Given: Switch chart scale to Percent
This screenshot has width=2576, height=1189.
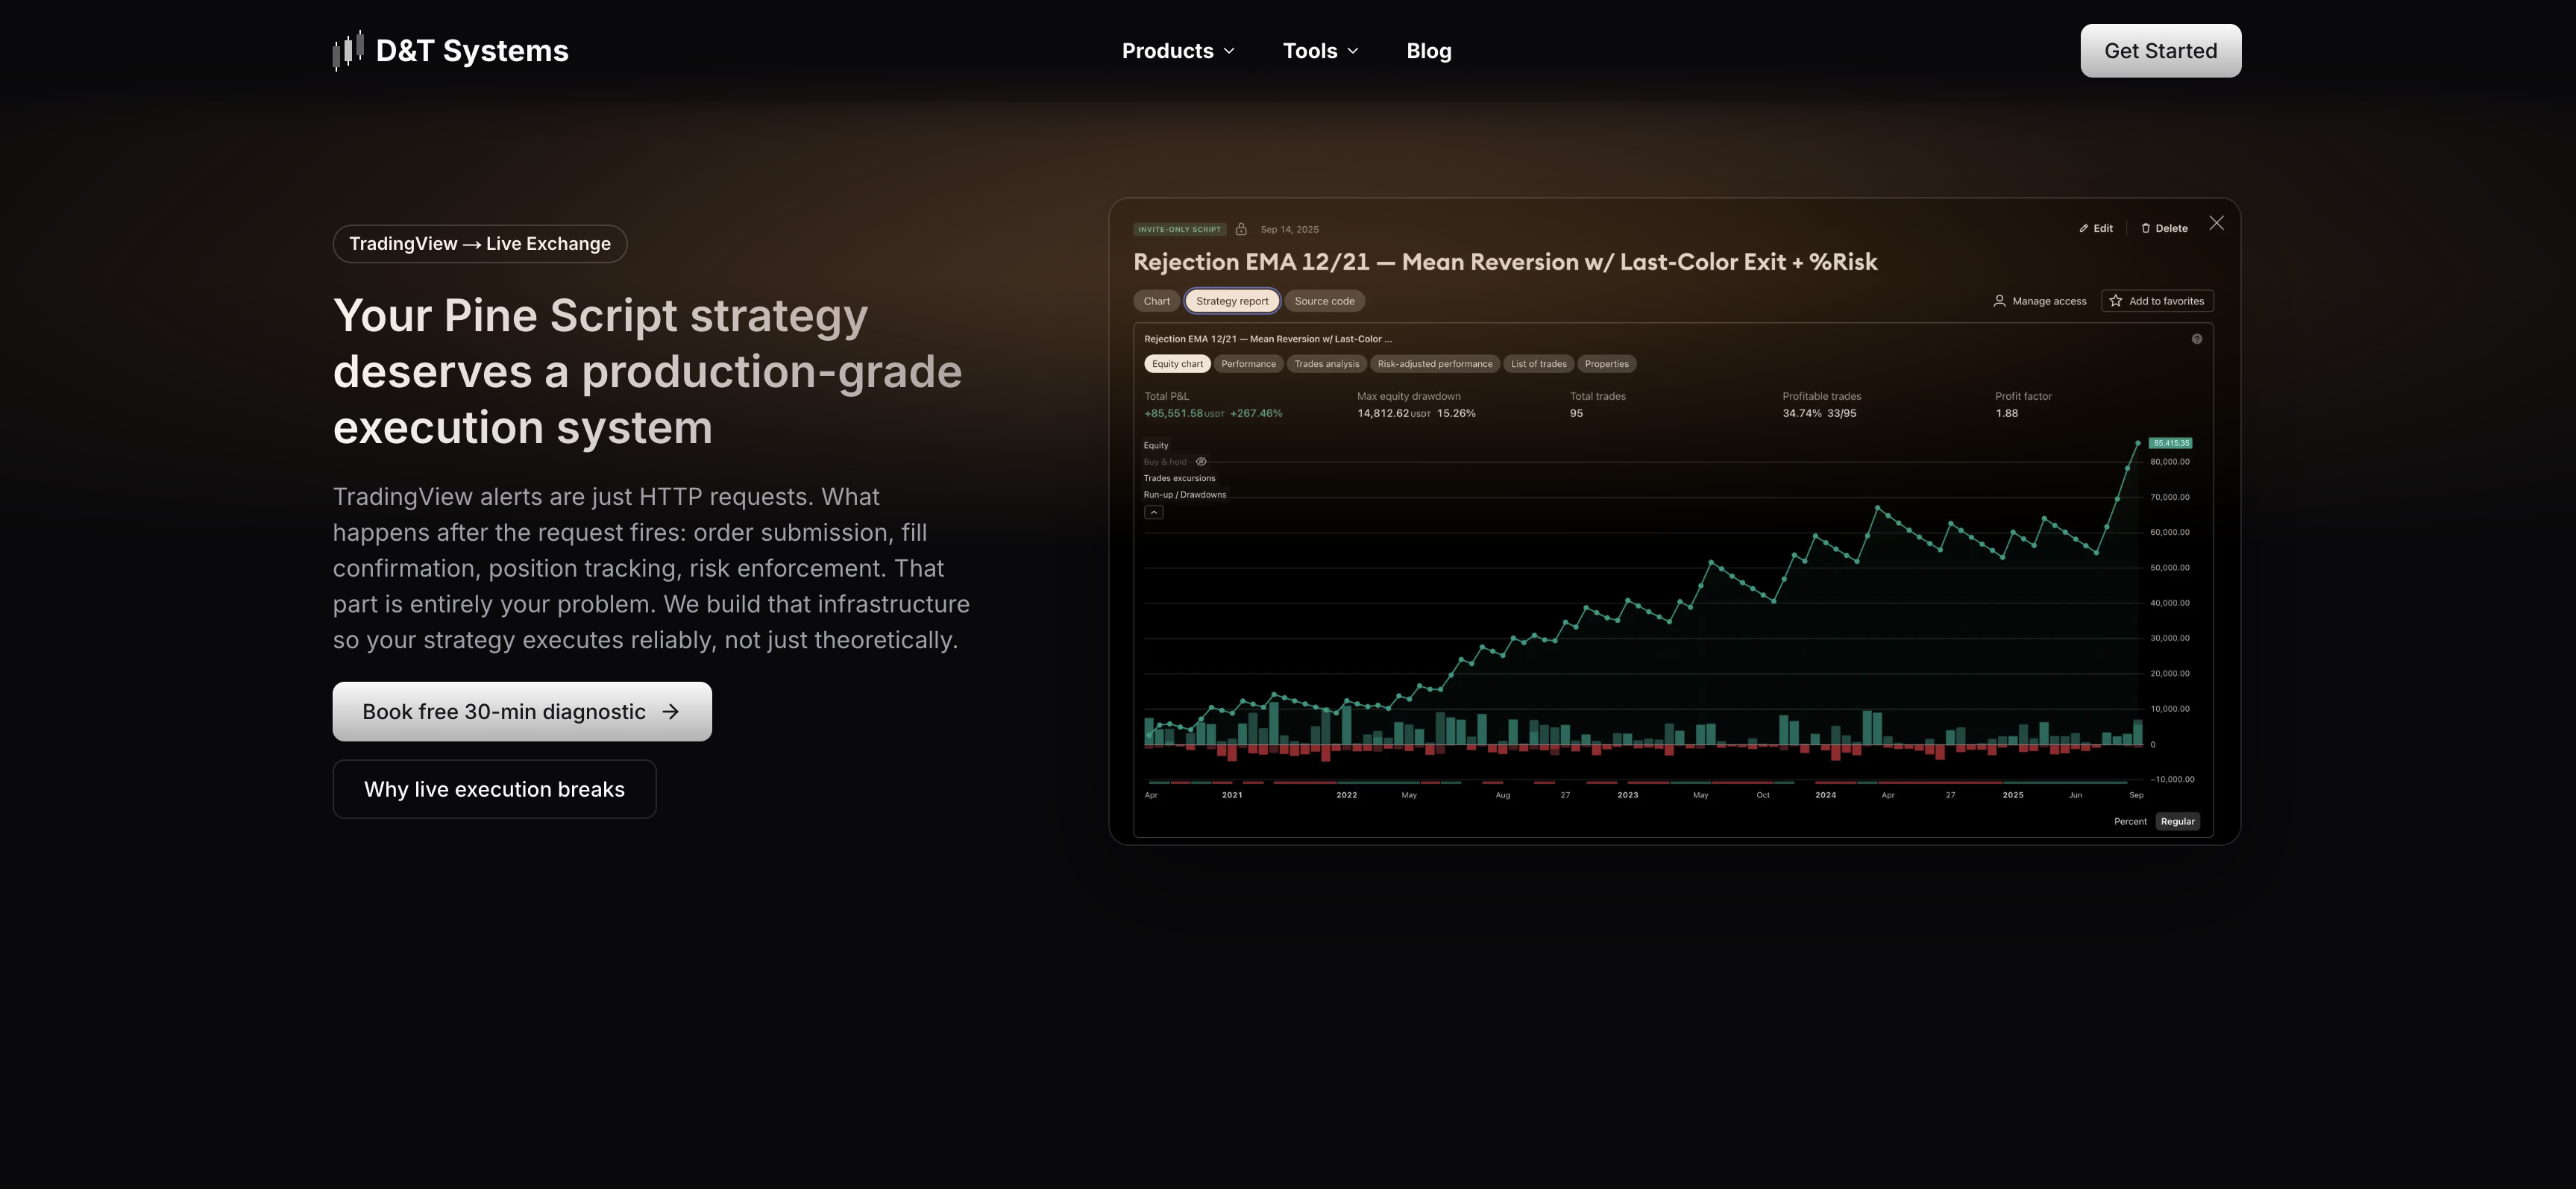Looking at the screenshot, I should point(2130,822).
